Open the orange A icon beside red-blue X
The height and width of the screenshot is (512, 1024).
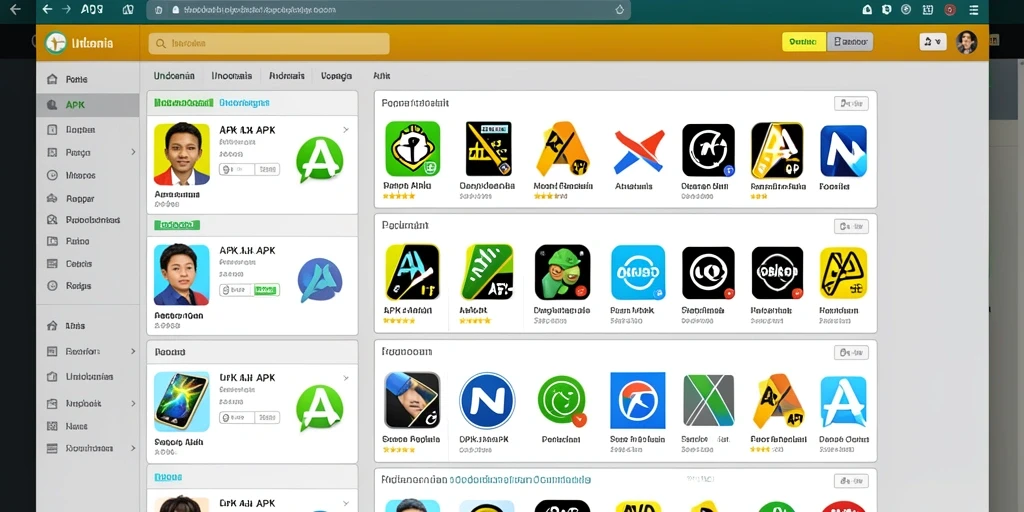563,149
